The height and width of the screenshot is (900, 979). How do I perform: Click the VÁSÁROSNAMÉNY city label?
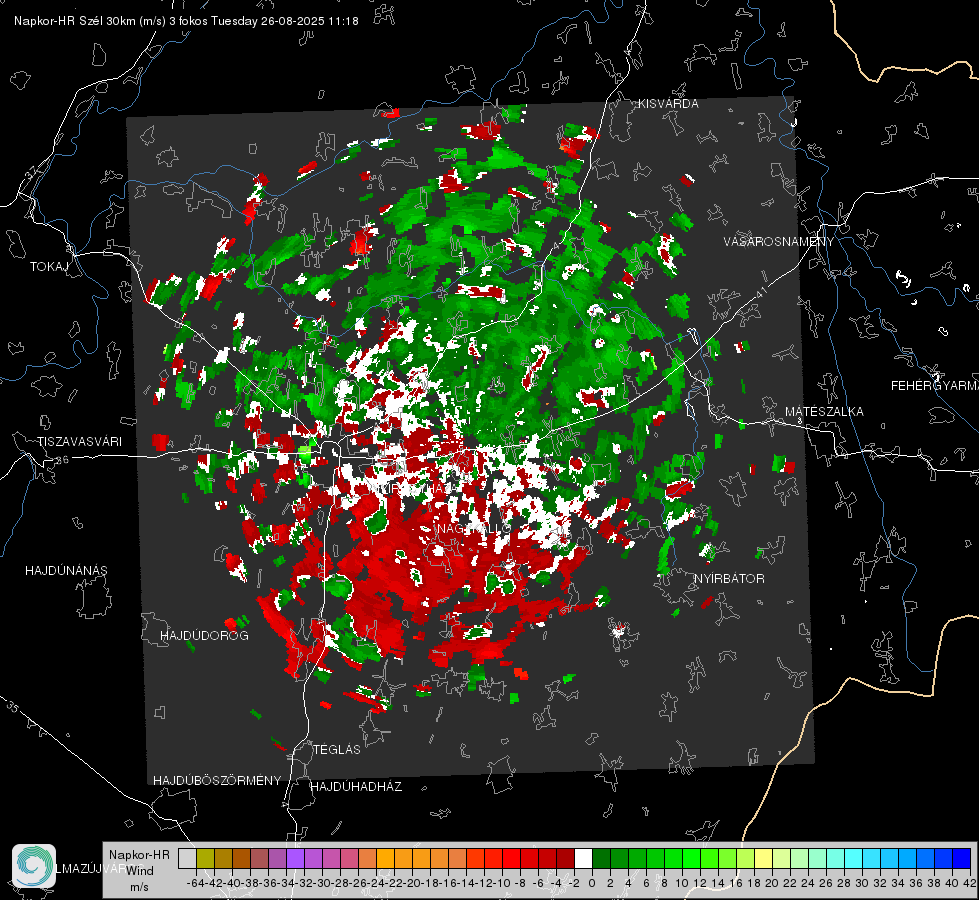tap(779, 241)
